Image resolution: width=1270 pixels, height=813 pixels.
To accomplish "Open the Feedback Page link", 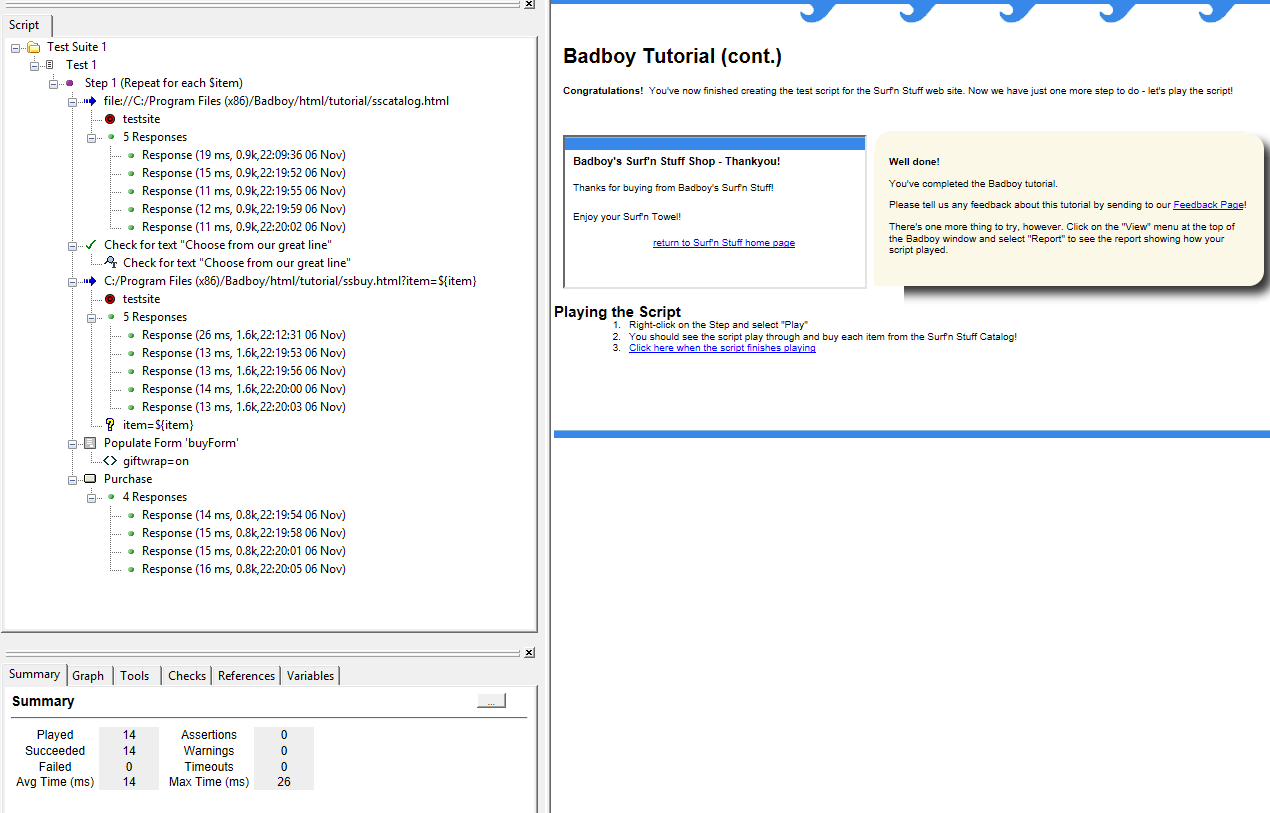I will [1208, 205].
